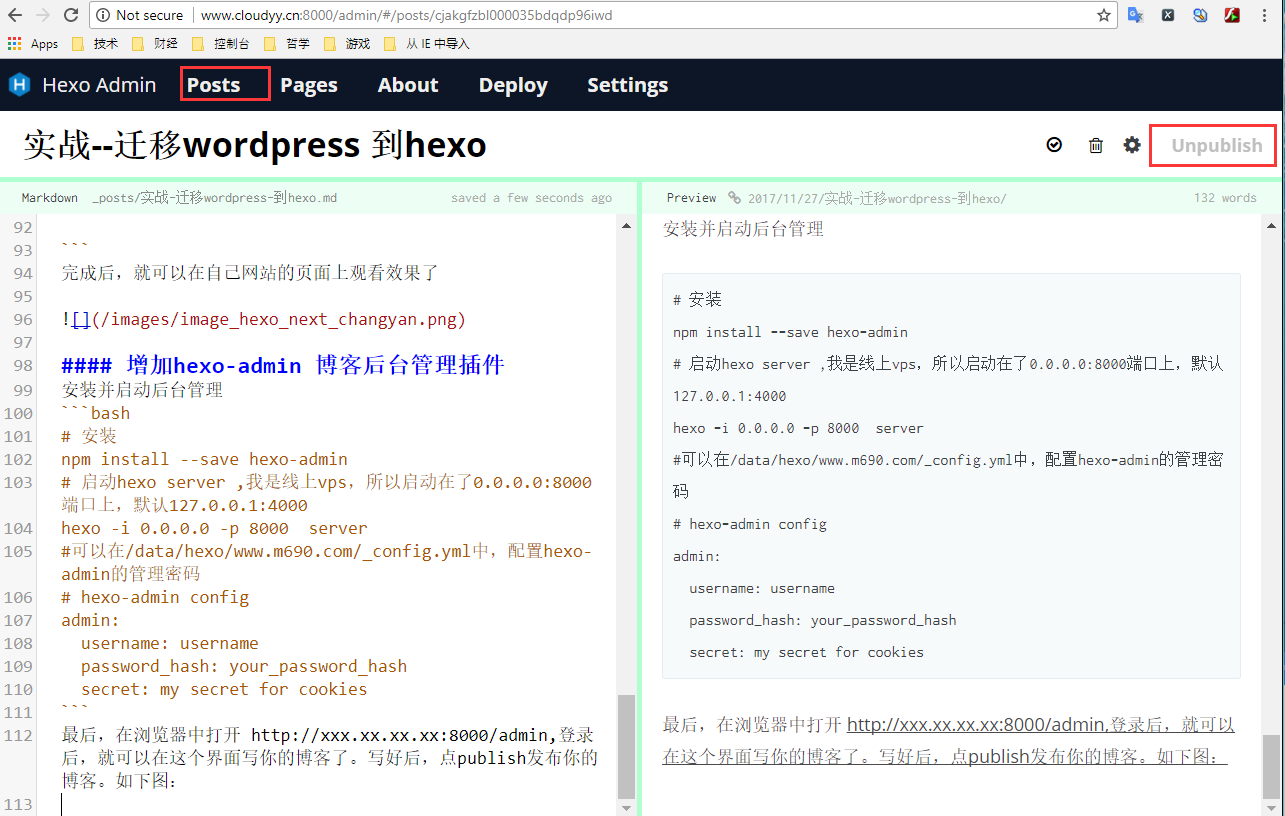Click the site info Not secure icon
1285x816 pixels.
pos(105,15)
